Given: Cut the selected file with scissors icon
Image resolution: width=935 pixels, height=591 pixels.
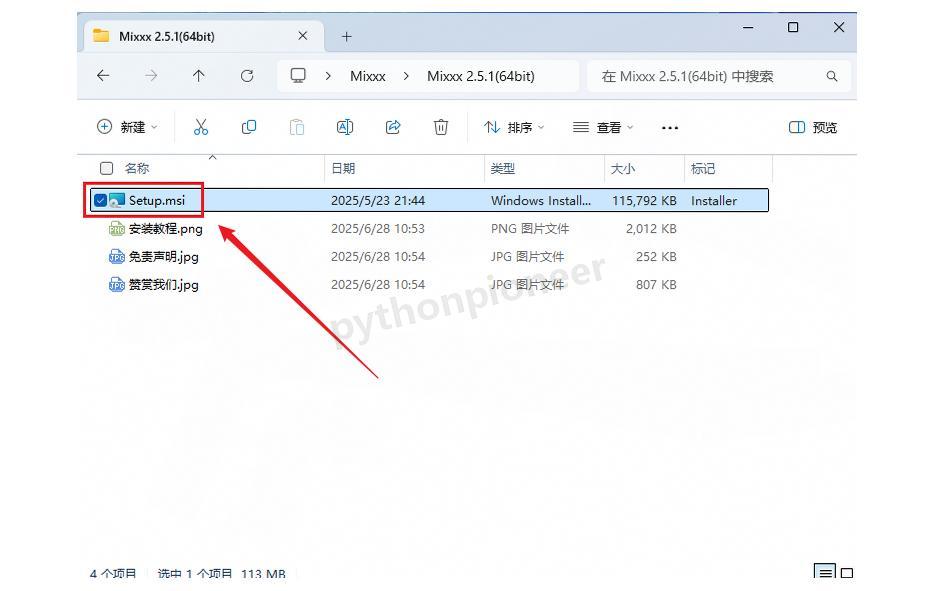Looking at the screenshot, I should pos(201,127).
